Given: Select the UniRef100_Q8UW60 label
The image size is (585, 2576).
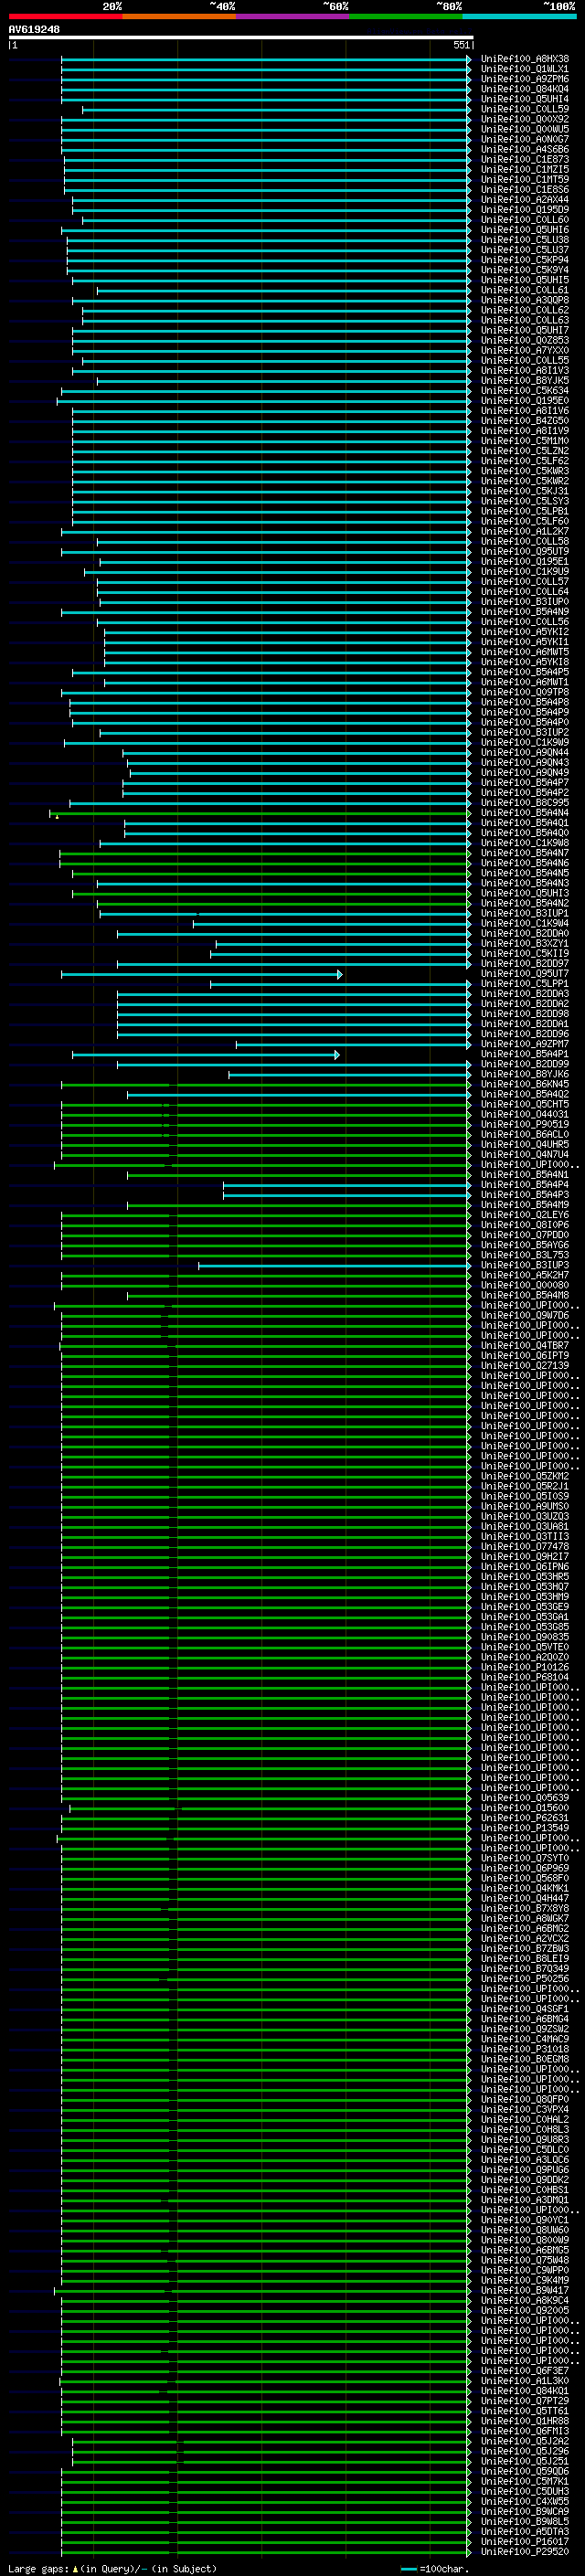Looking at the screenshot, I should [525, 2231].
